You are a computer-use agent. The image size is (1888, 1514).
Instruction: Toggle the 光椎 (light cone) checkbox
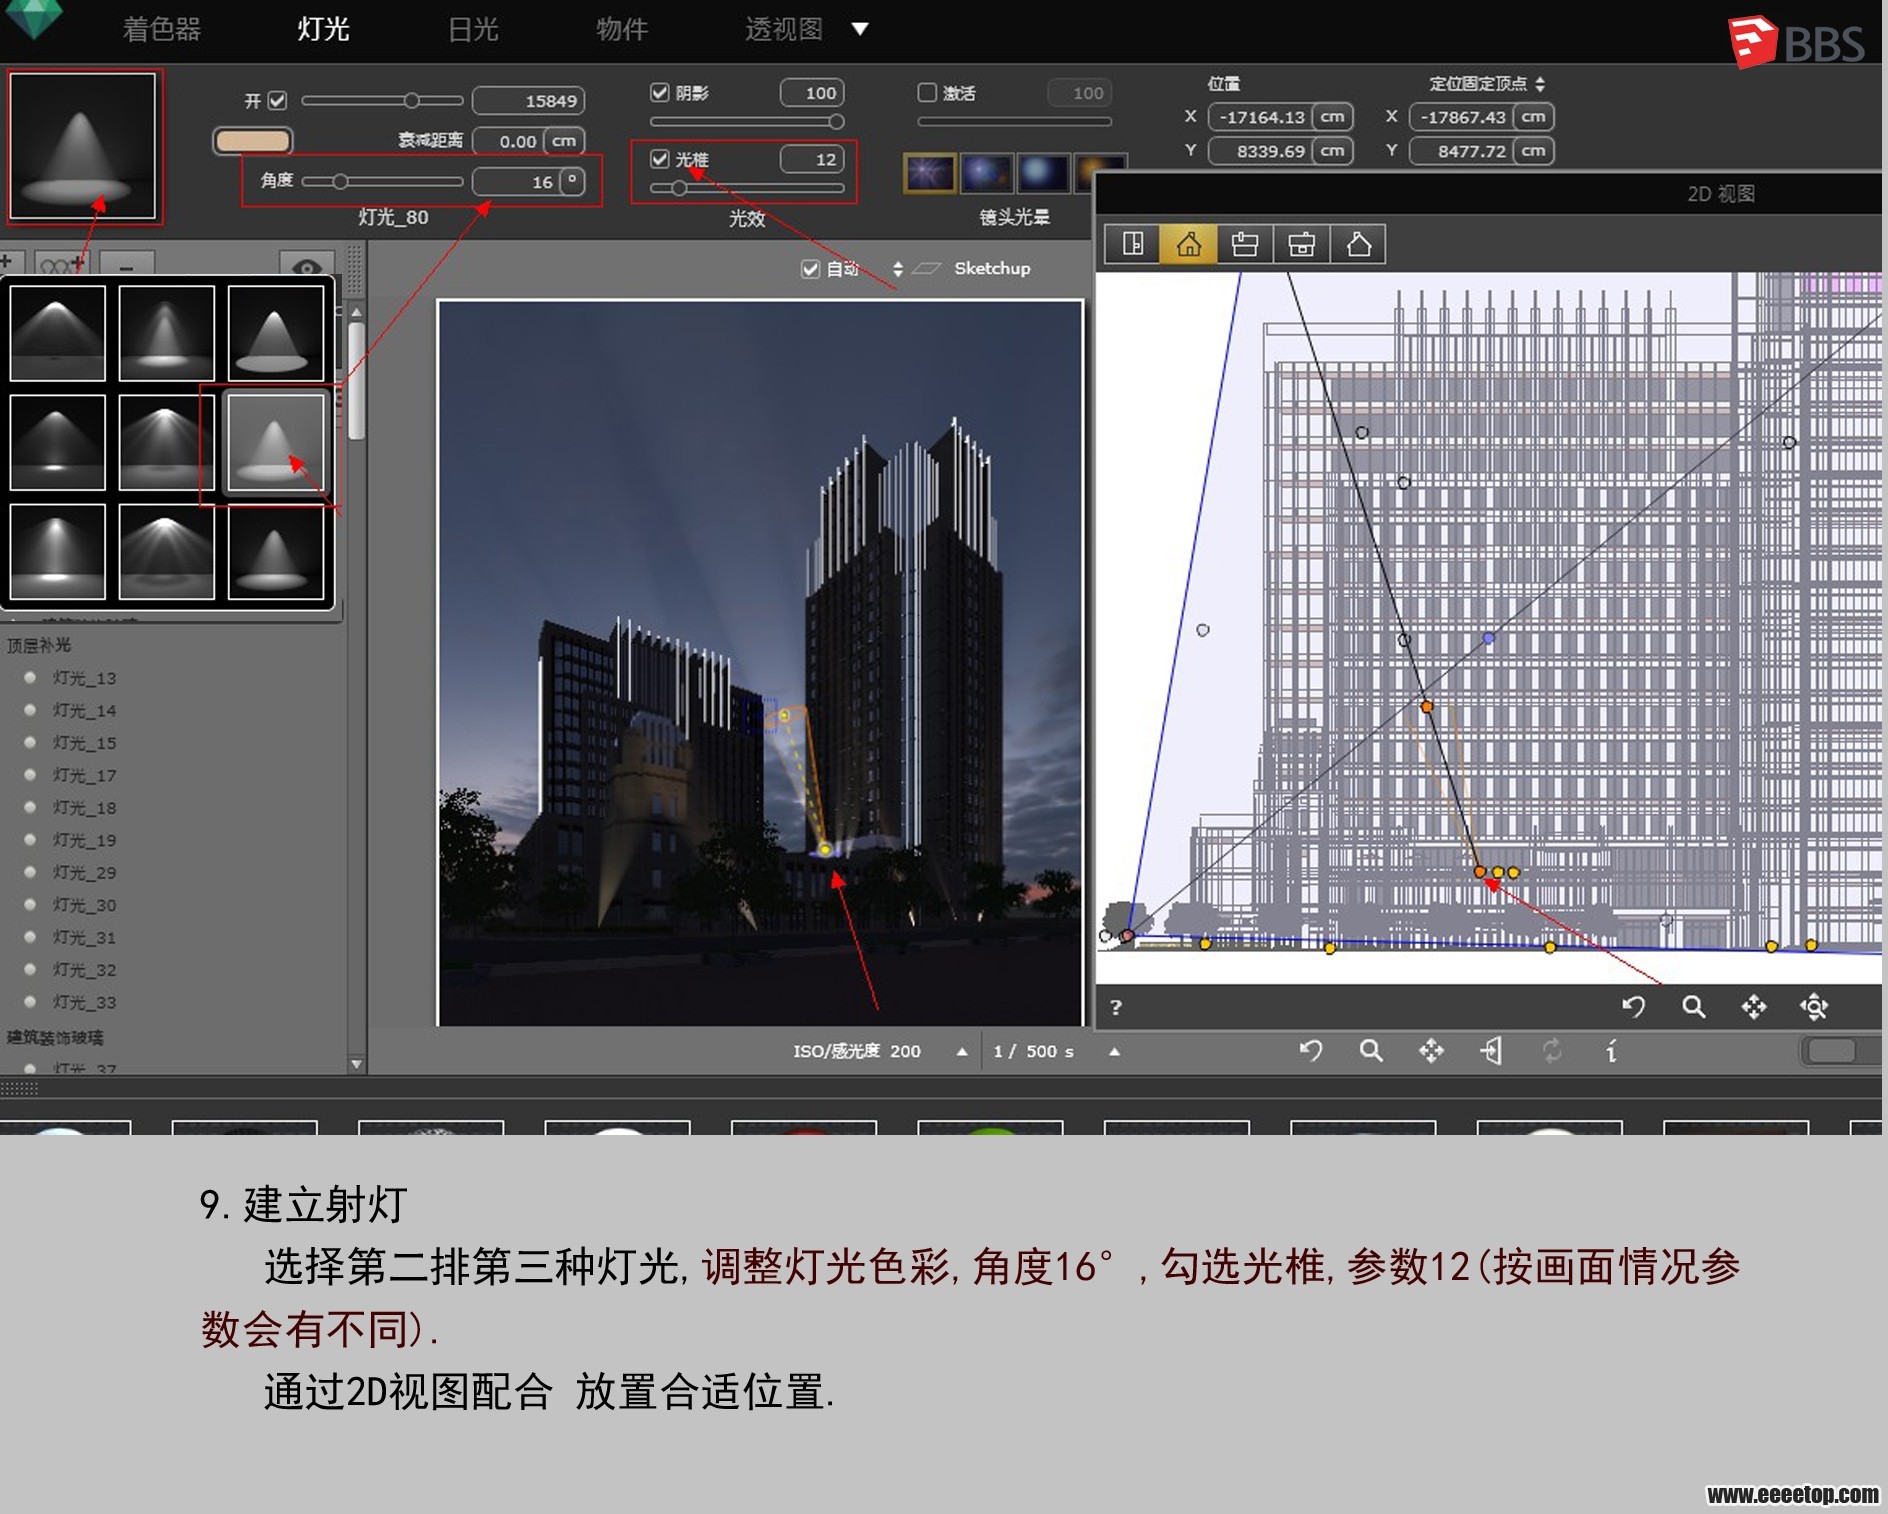point(659,159)
